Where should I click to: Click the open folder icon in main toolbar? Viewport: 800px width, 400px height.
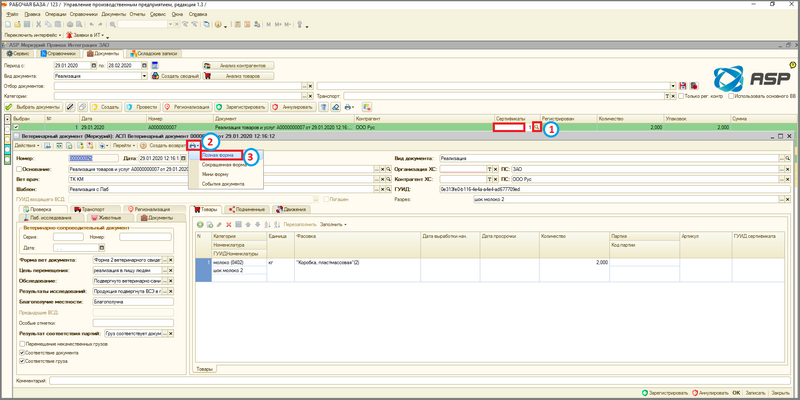click(x=17, y=24)
